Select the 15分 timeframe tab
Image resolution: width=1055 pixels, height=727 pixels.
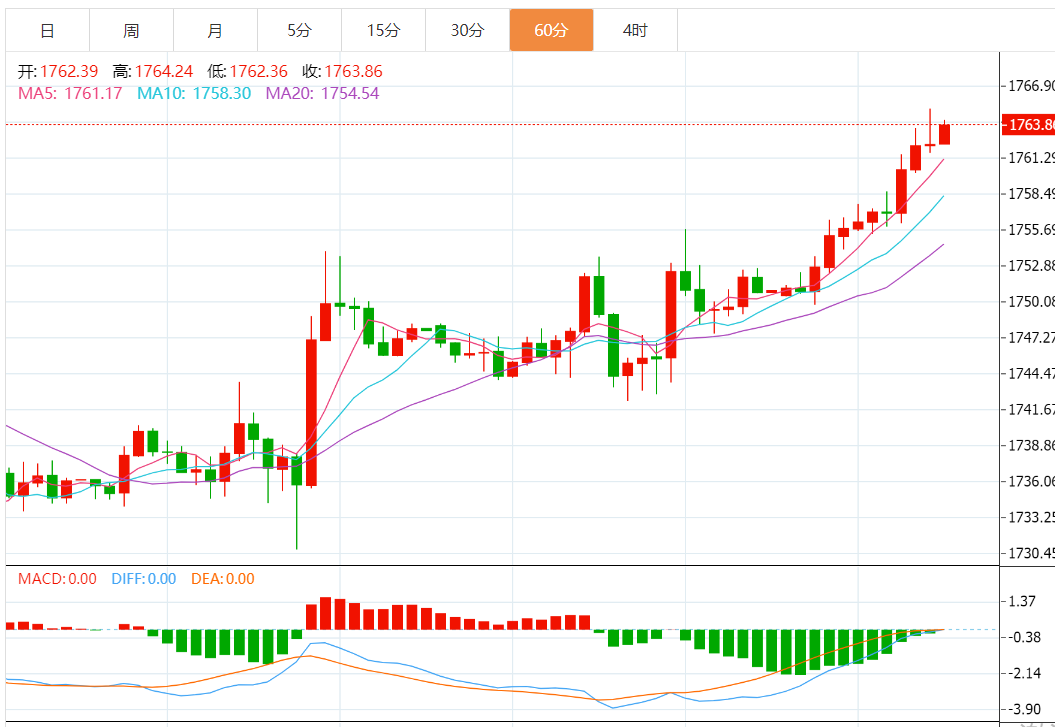(x=384, y=30)
